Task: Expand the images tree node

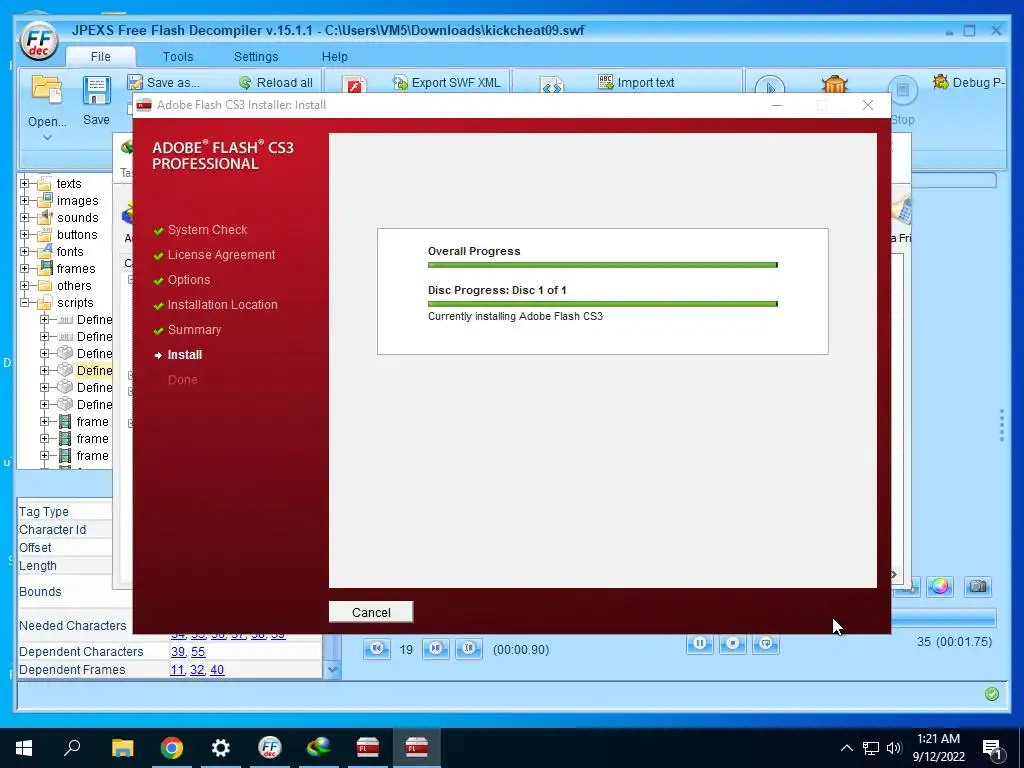Action: point(25,200)
